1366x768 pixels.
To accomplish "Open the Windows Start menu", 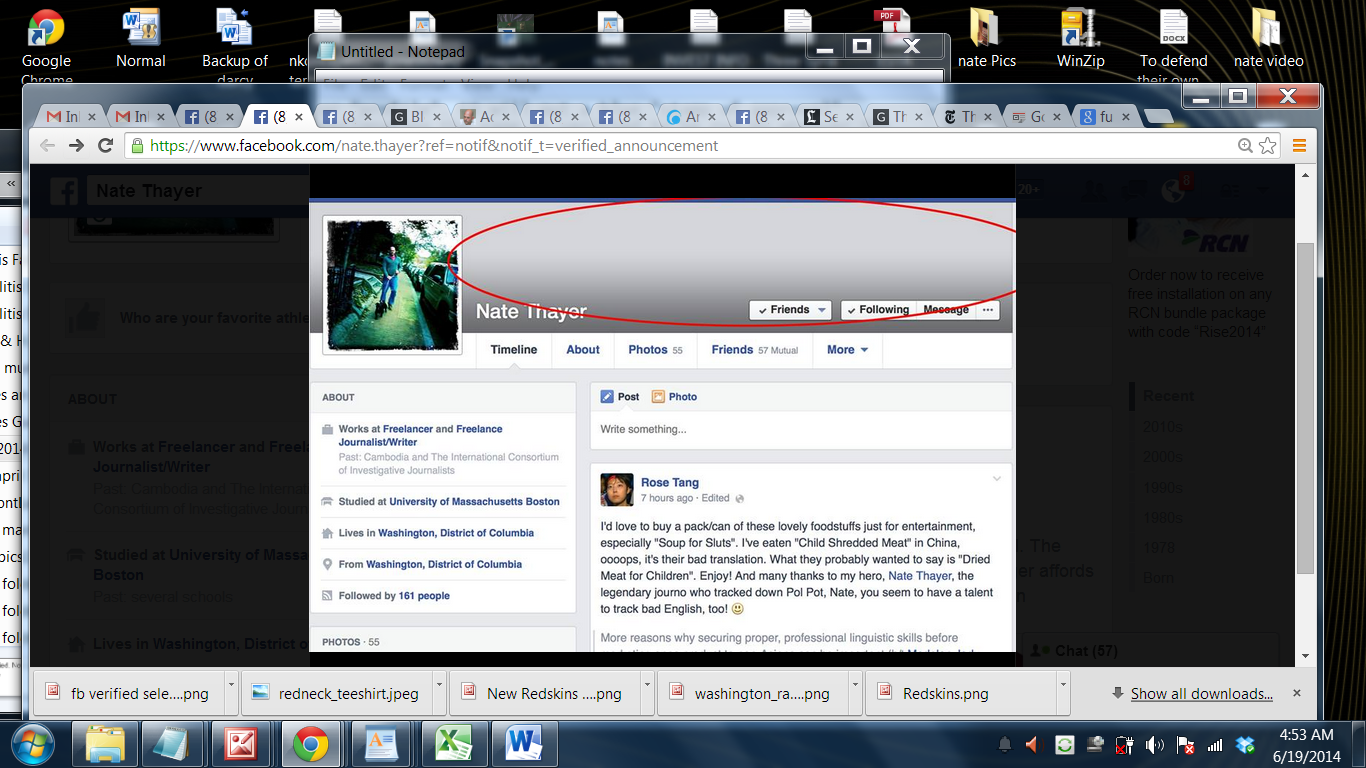I will click(x=31, y=744).
